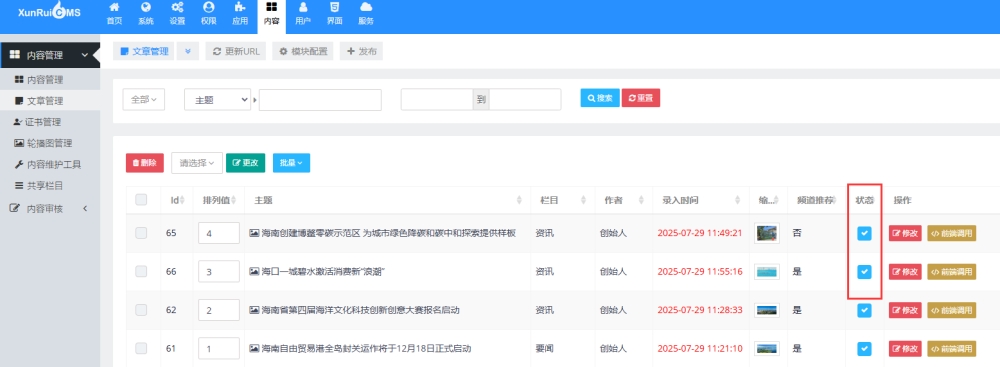Open article 海南自由贸易港全岛封关运作将于12月18日正式启动
Viewport: 1000px width, 367px height.
[366, 348]
